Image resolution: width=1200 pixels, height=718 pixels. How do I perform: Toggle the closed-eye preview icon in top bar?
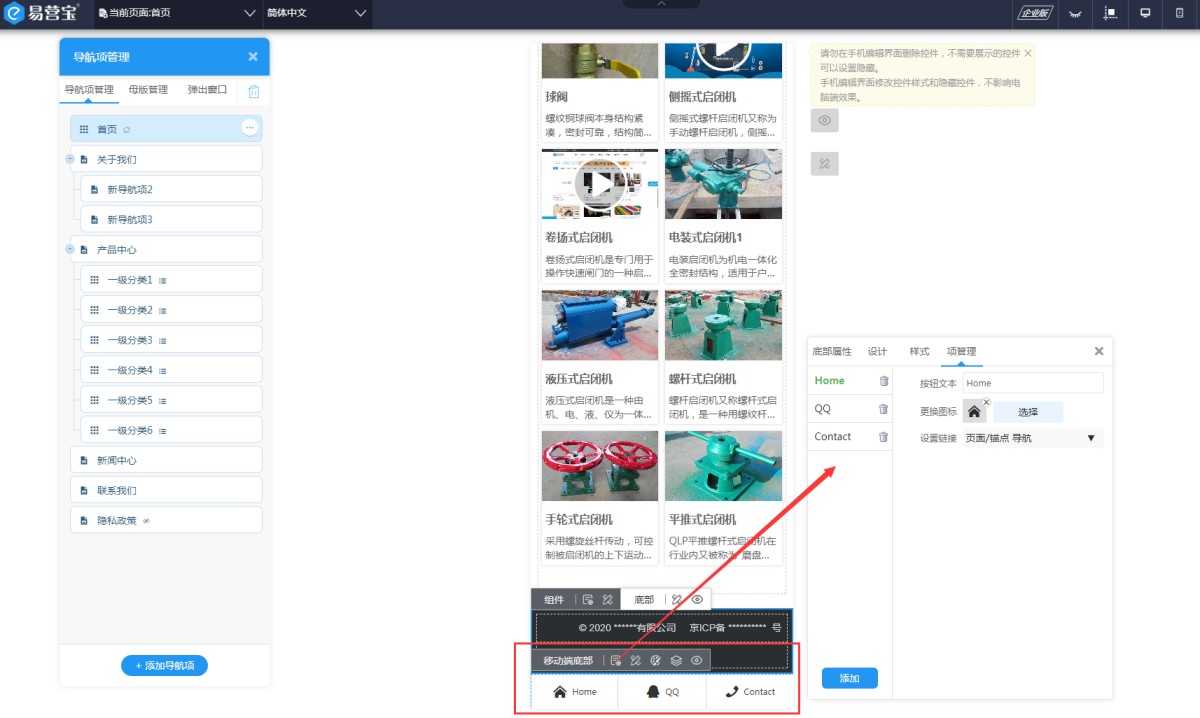point(1076,13)
